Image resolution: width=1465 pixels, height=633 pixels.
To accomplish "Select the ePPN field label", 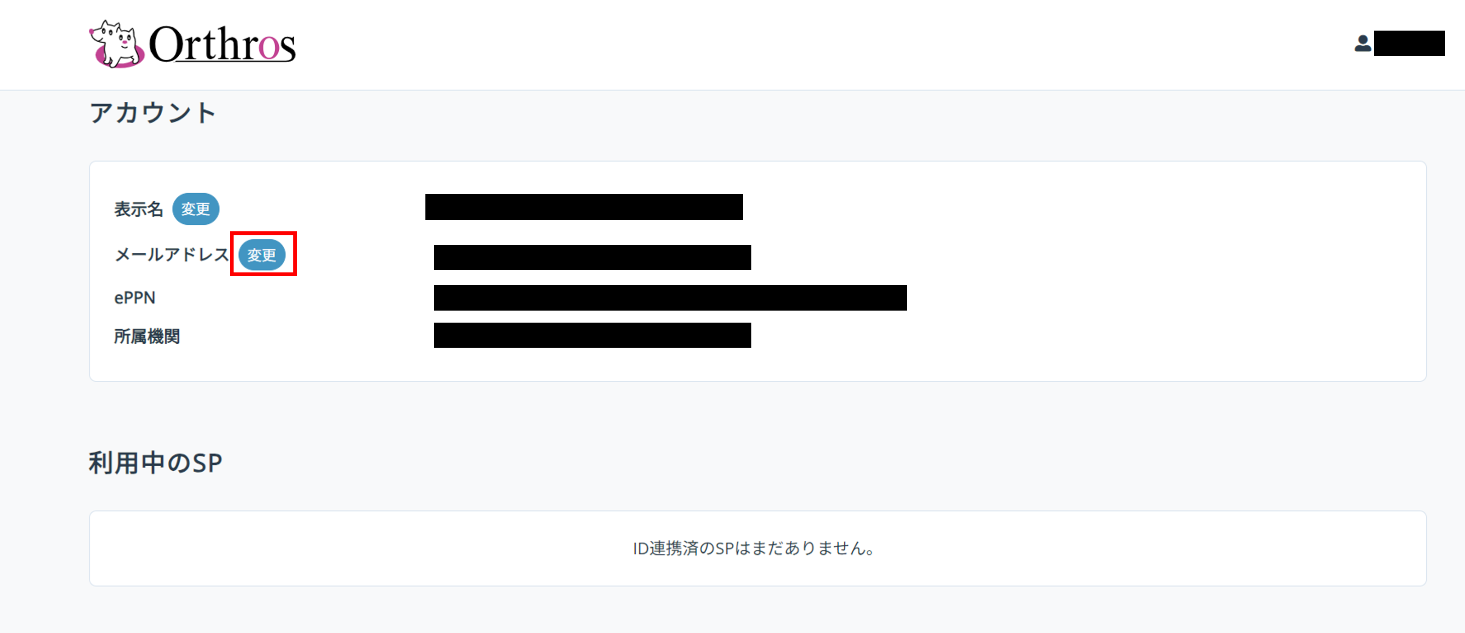I will (x=135, y=298).
